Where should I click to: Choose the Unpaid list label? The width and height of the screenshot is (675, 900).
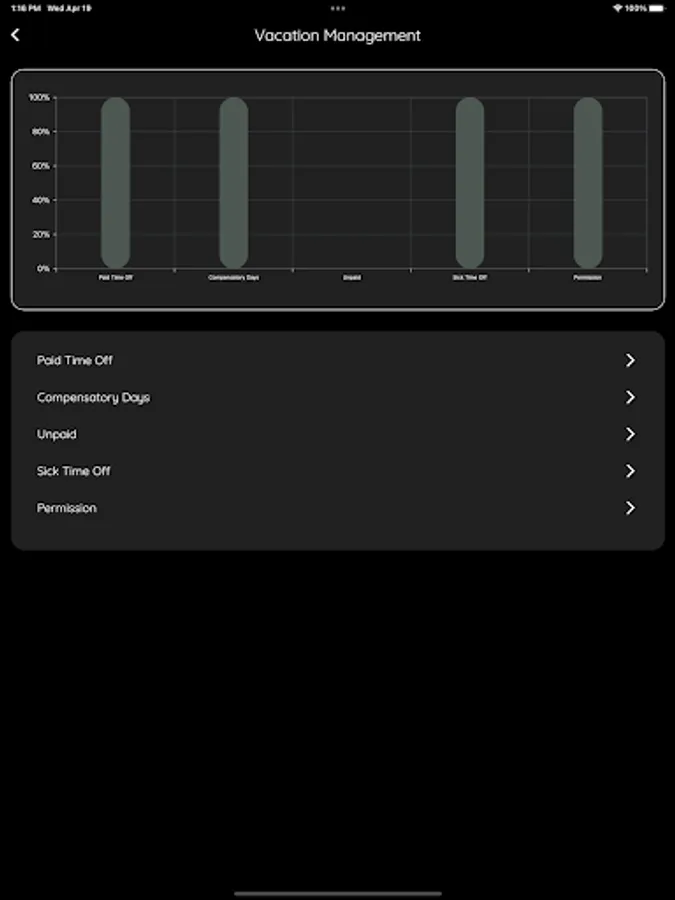pyautogui.click(x=56, y=434)
